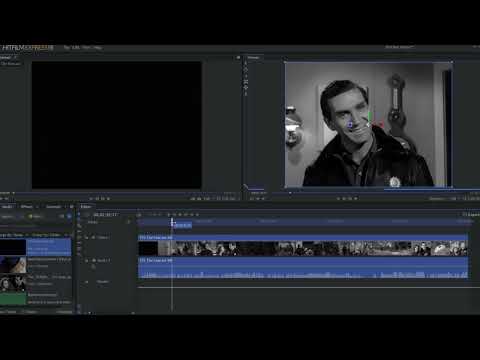The height and width of the screenshot is (360, 480).
Task: Select the second media thumbnail with blue tones
Action: pos(13,265)
